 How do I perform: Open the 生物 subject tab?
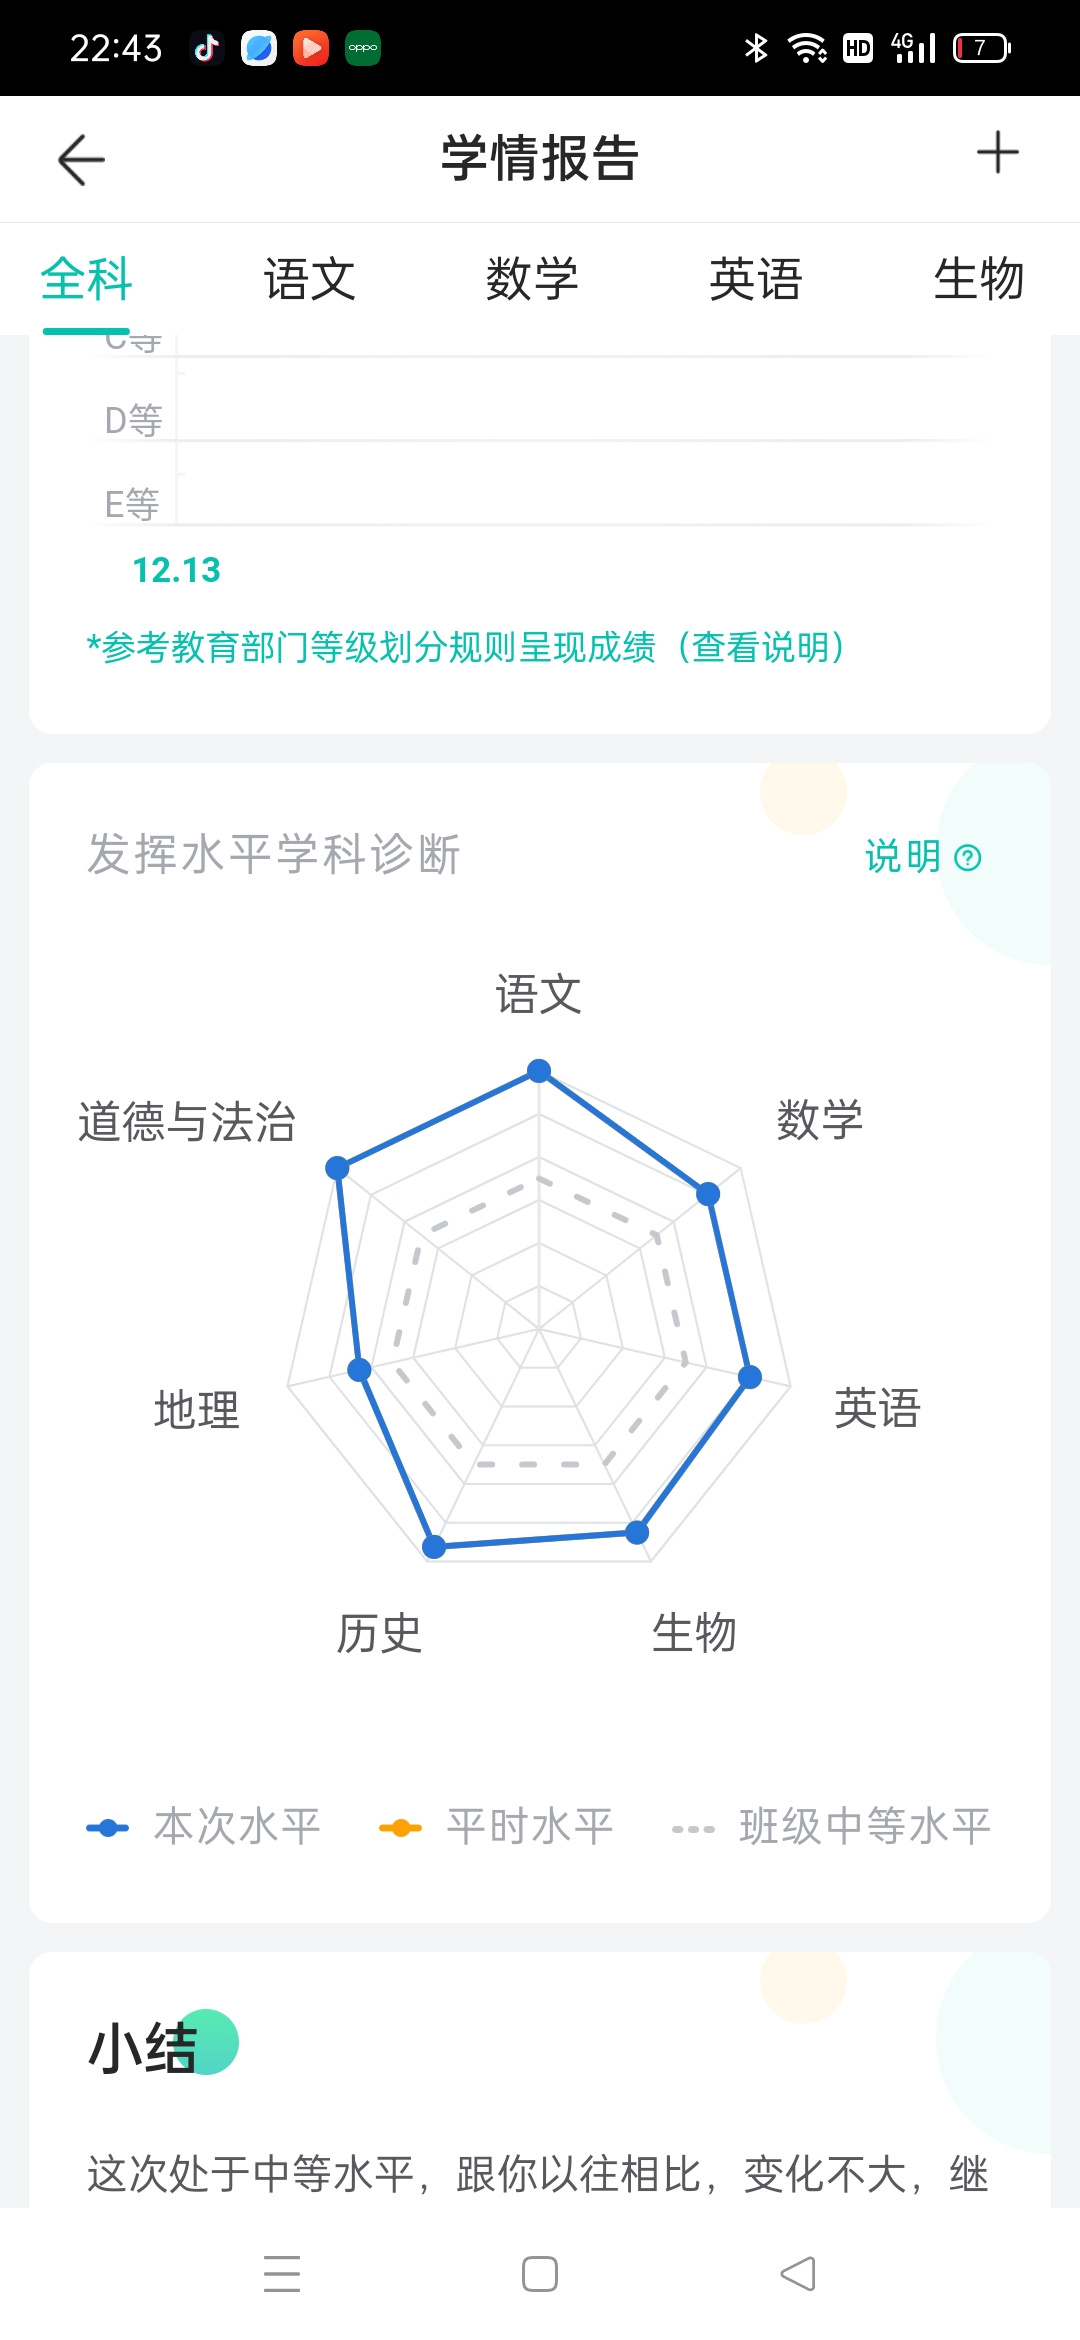[x=978, y=279]
